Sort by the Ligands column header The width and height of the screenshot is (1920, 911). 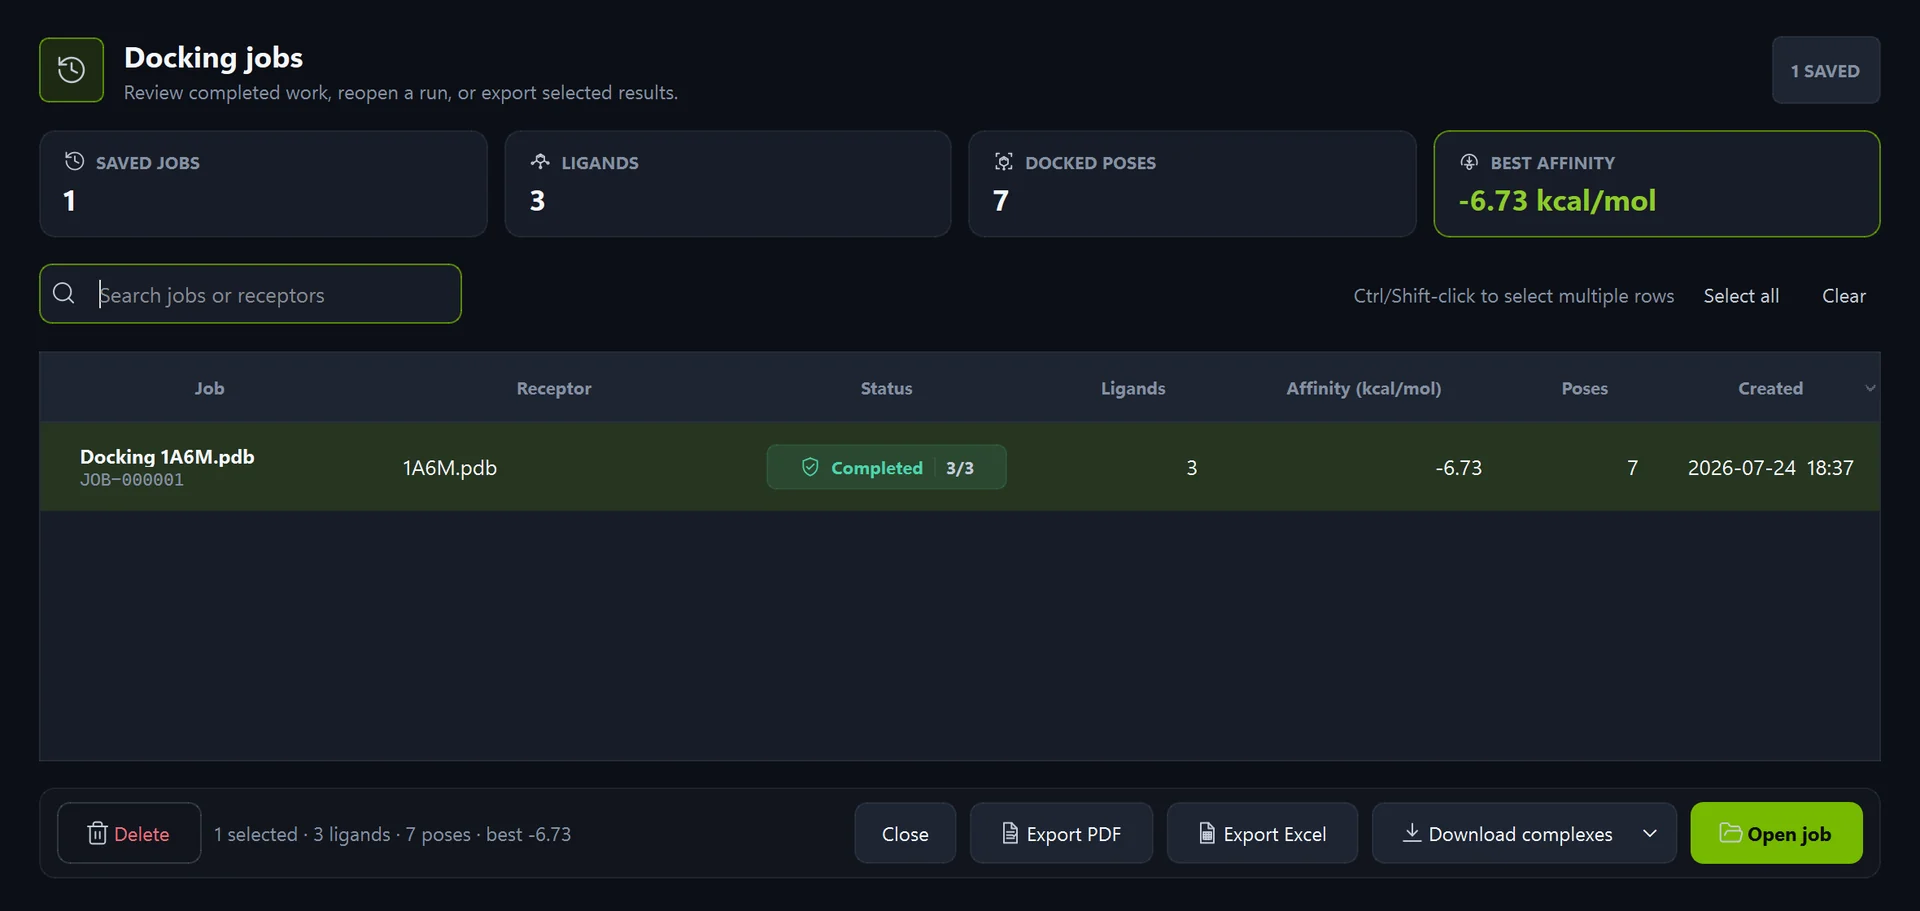pyautogui.click(x=1133, y=388)
